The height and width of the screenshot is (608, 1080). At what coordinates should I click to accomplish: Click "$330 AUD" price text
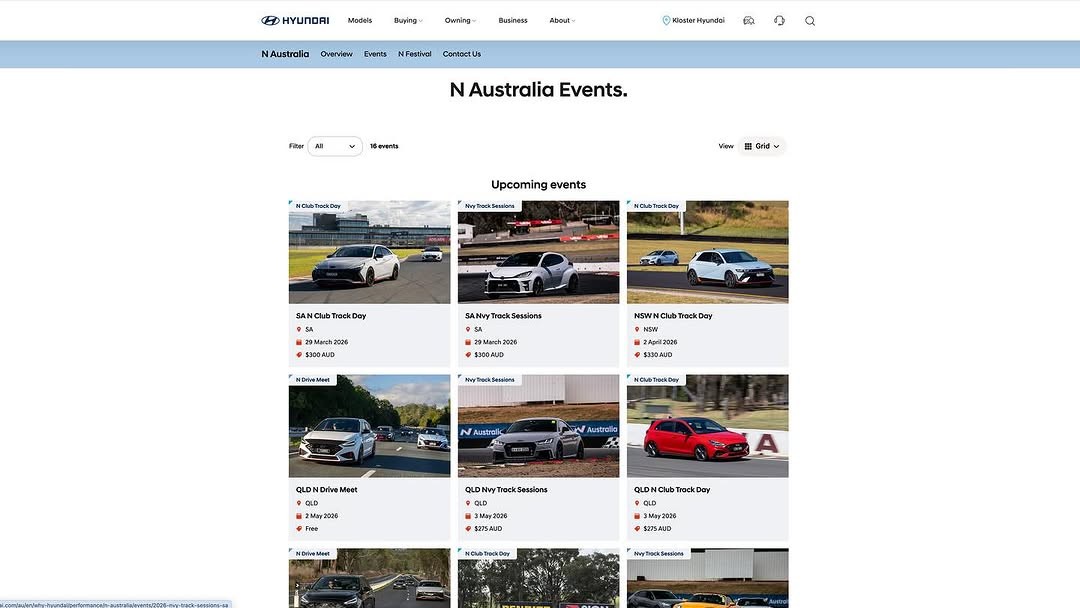[658, 355]
